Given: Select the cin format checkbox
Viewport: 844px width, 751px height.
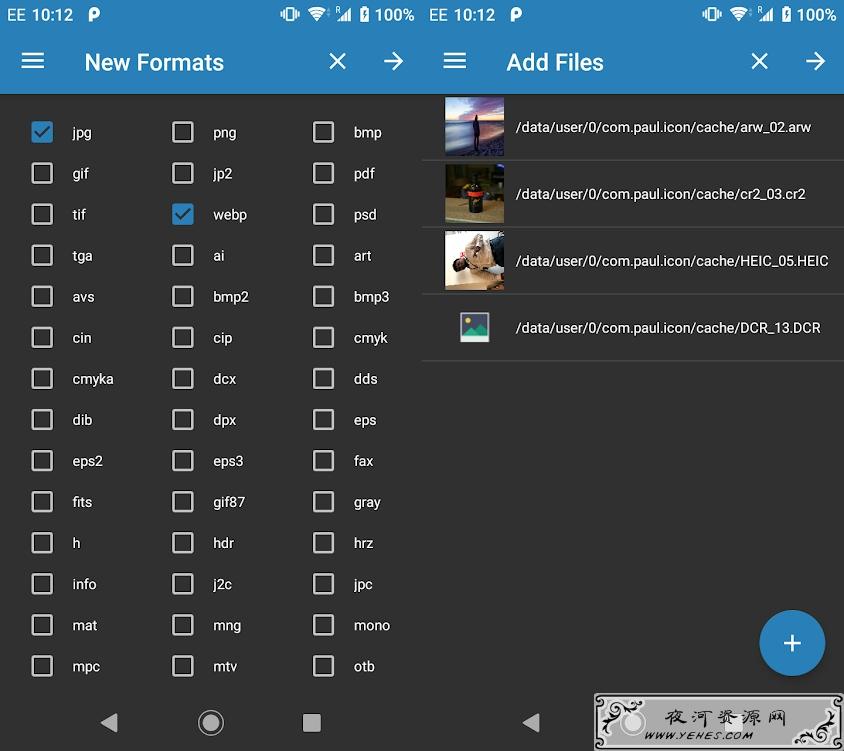Looking at the screenshot, I should tap(42, 338).
